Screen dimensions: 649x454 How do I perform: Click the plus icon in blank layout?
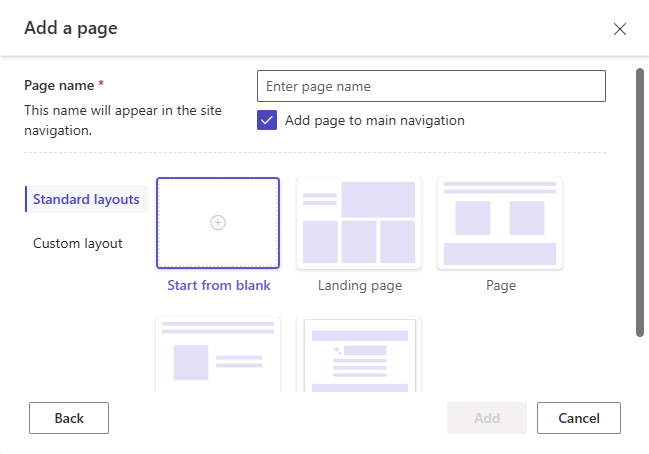[x=218, y=223]
